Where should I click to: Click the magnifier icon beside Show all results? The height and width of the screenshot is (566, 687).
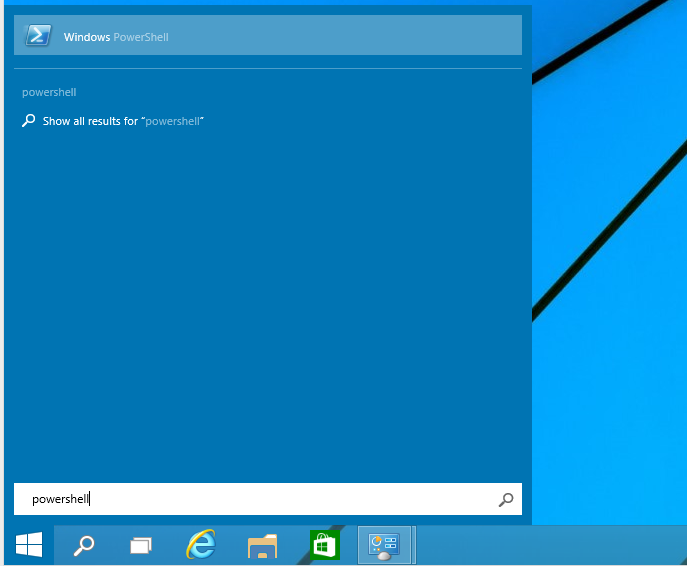28,120
